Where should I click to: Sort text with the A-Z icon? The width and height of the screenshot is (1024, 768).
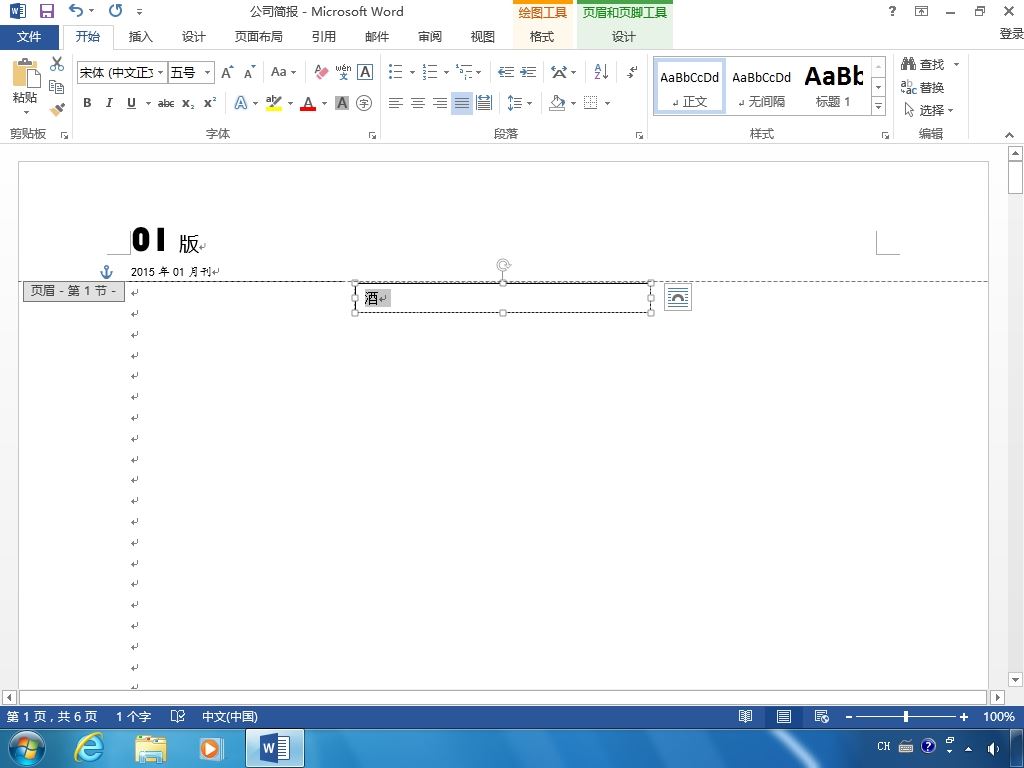point(601,72)
